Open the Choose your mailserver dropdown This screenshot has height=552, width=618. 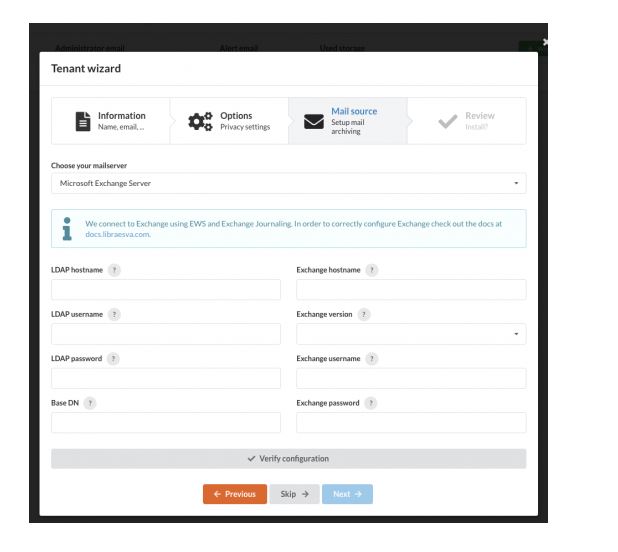289,183
